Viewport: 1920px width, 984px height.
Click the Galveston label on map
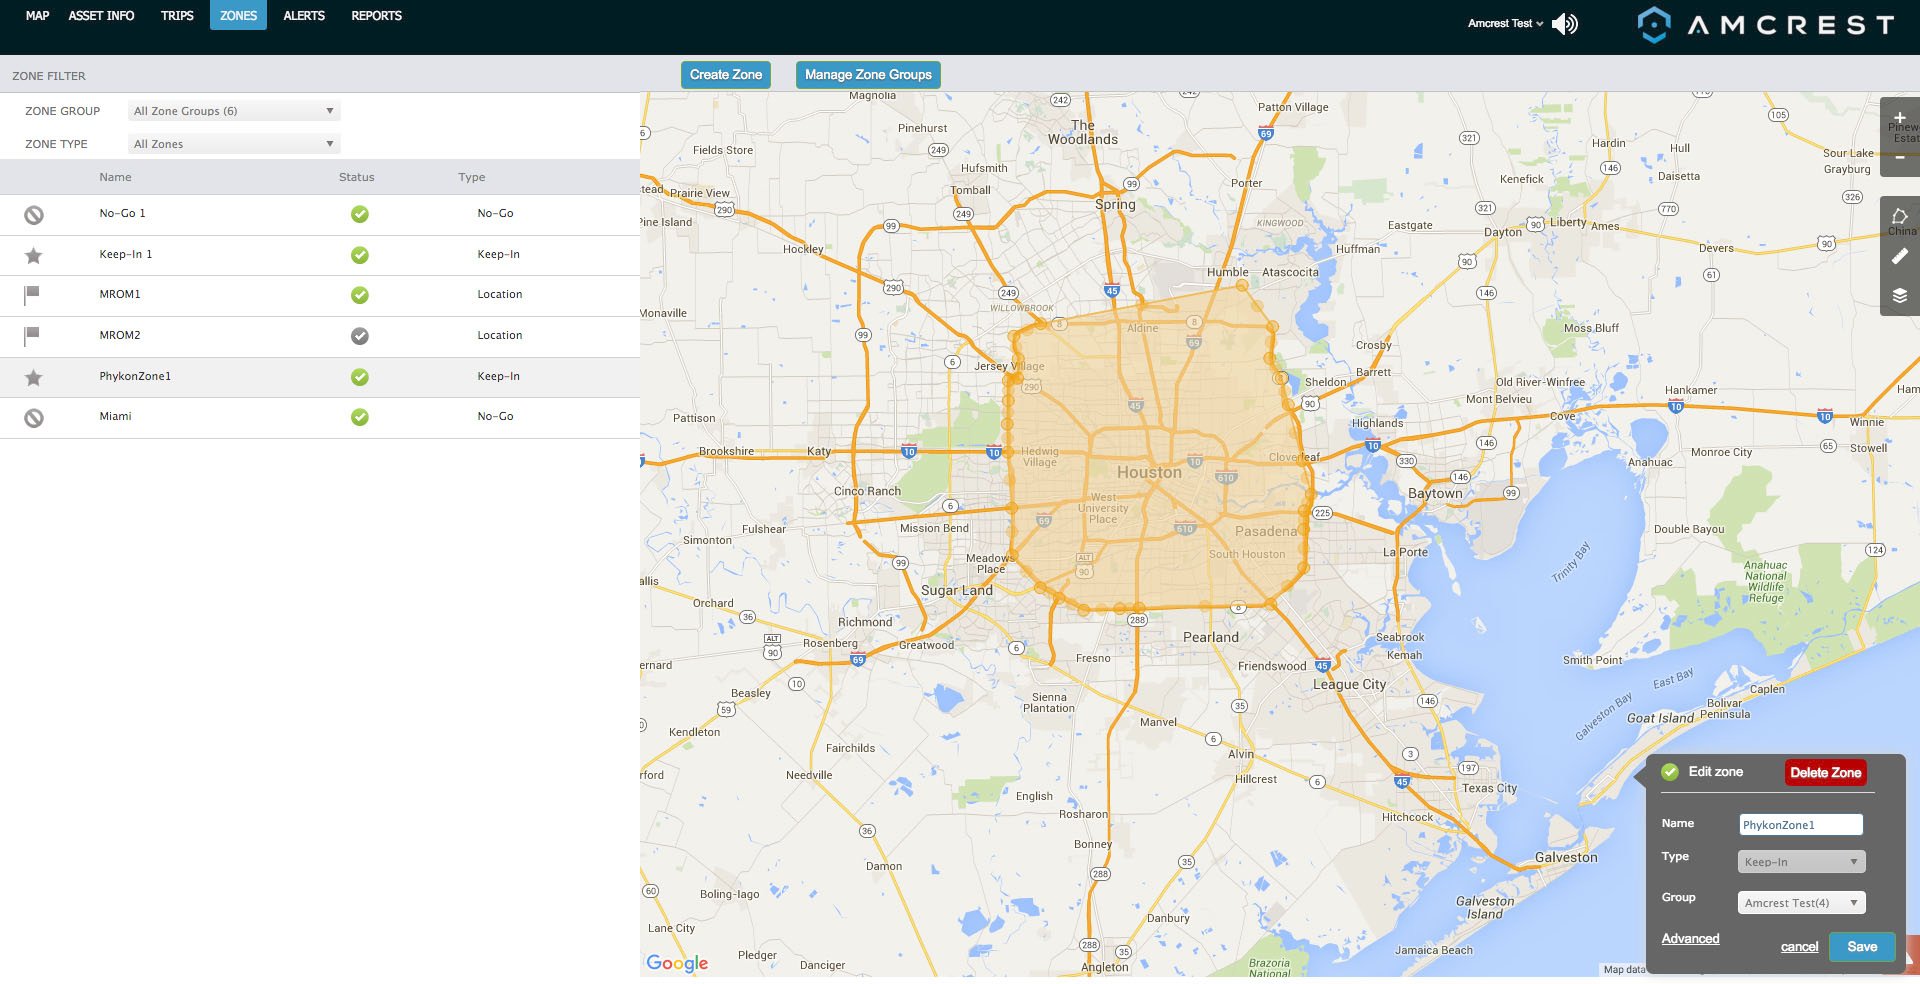(x=1566, y=857)
